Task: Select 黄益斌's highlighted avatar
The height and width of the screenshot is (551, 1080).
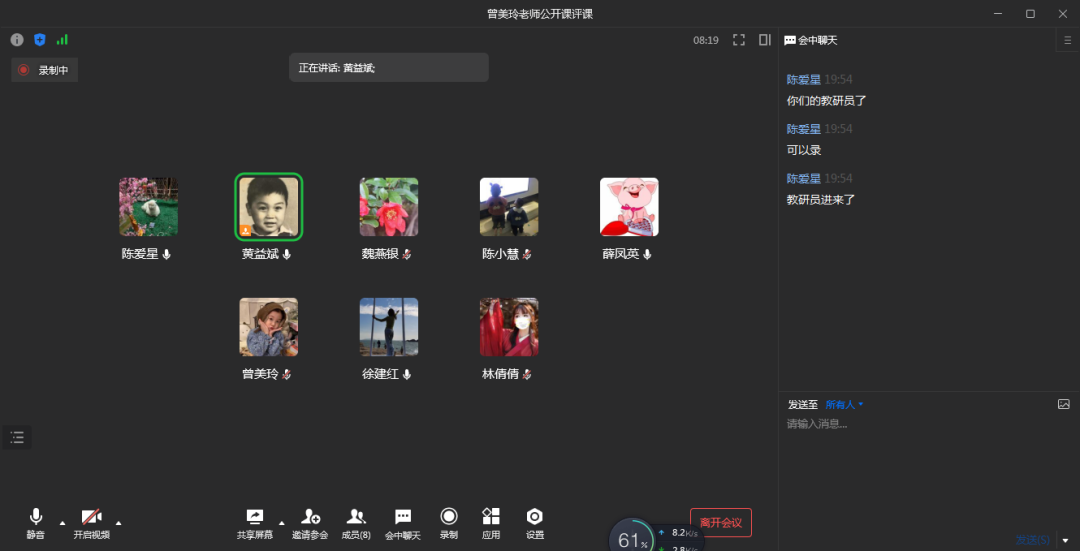Action: (269, 207)
